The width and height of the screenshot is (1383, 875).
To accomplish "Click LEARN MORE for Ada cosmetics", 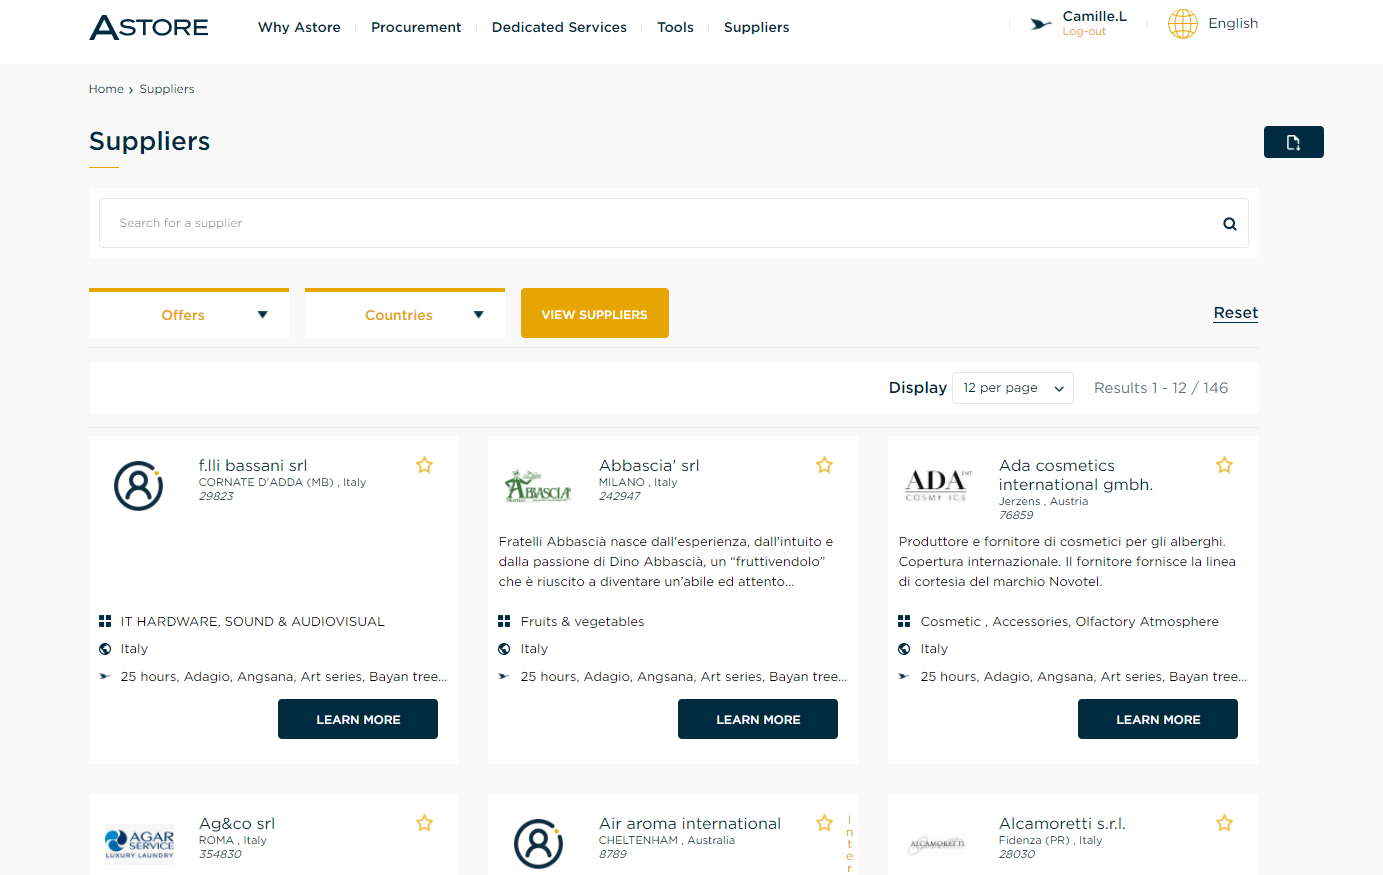I will (1158, 719).
